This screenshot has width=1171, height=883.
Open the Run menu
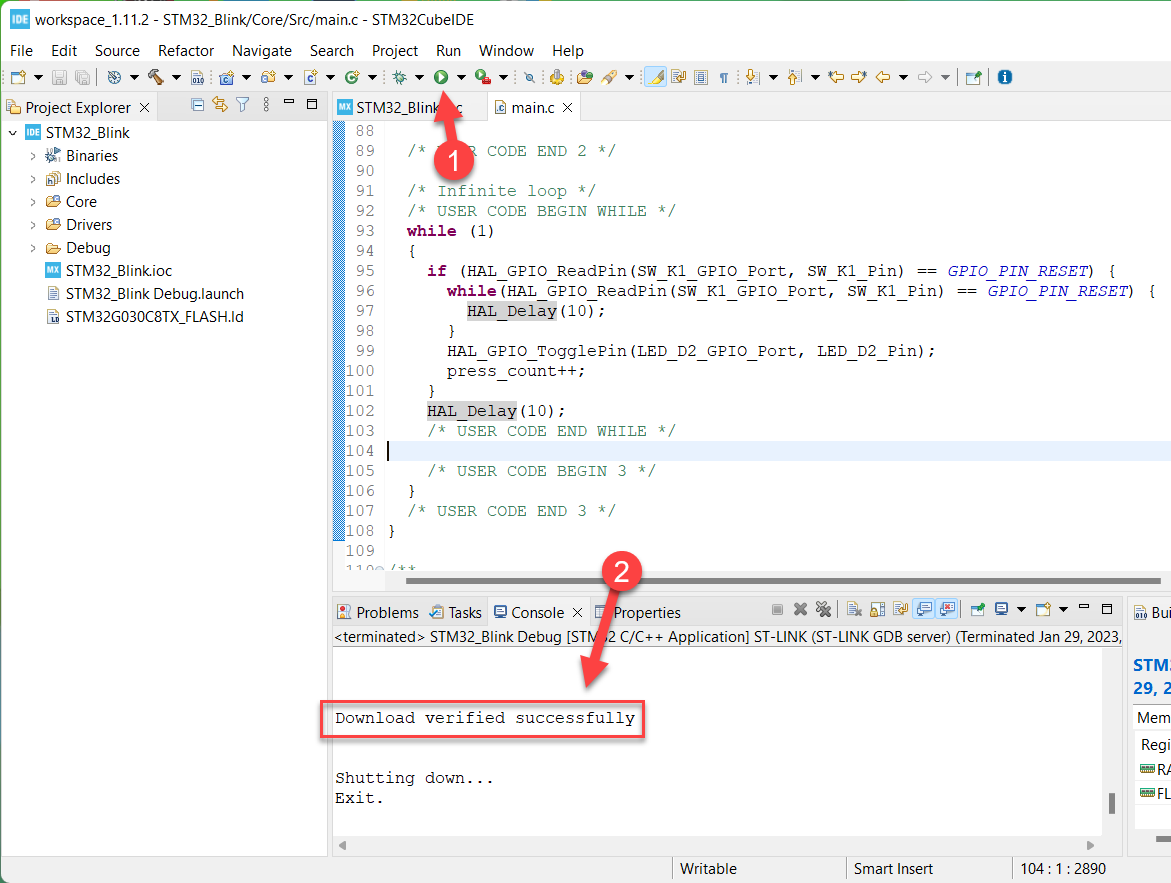click(x=448, y=51)
